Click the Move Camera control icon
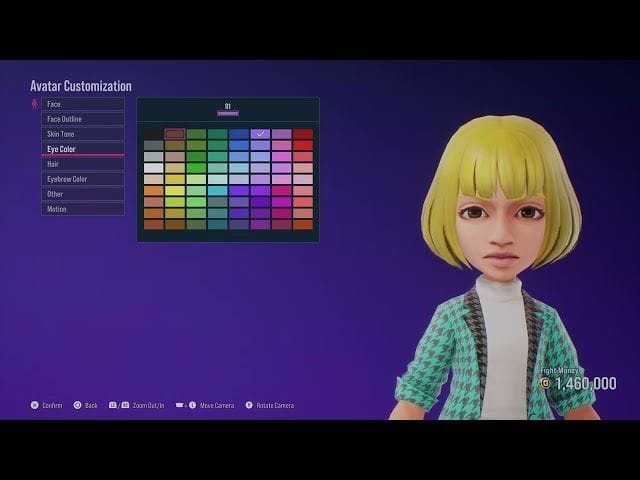The width and height of the screenshot is (640, 480). (x=180, y=405)
